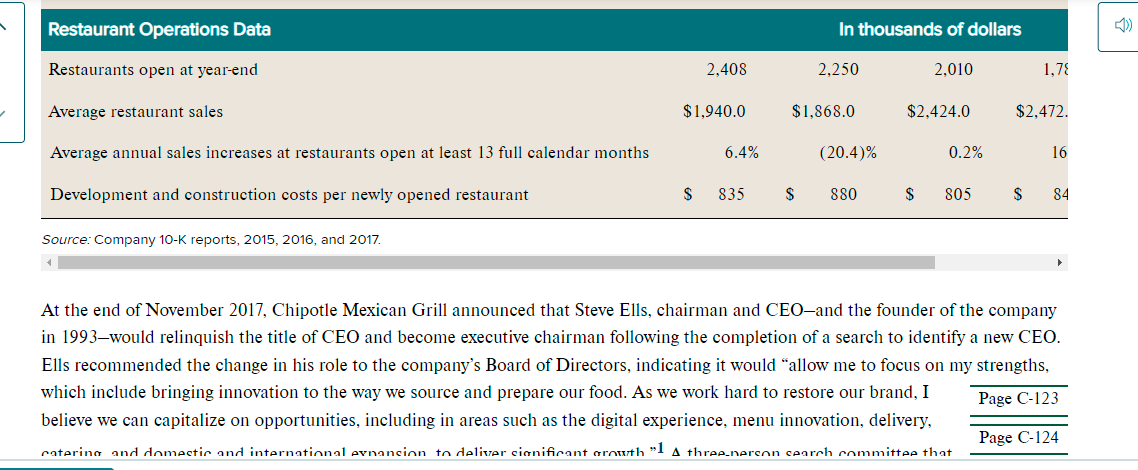Click the upward chevron in the left panel
This screenshot has width=1138, height=470.
click(4, 27)
